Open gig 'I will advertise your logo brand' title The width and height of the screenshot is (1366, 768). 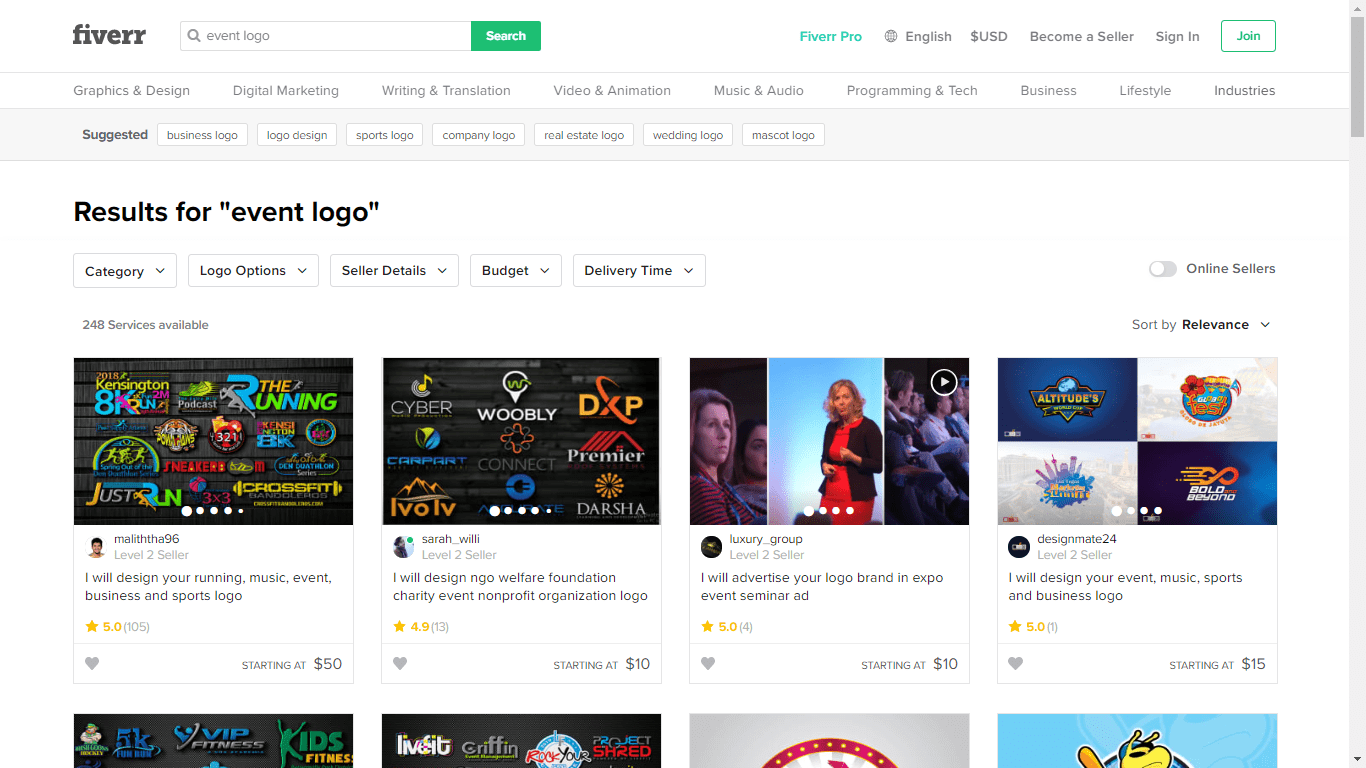[x=822, y=587]
